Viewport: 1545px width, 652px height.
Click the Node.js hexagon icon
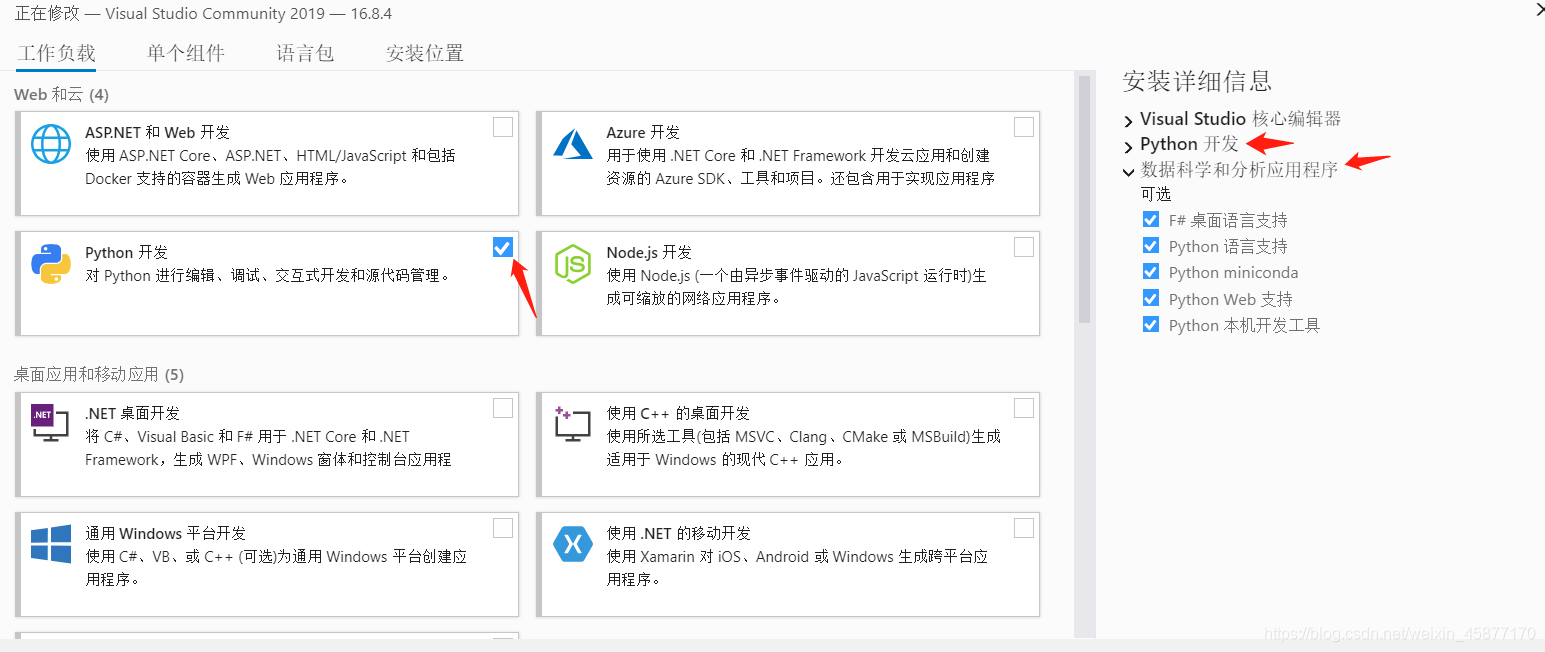[x=573, y=264]
